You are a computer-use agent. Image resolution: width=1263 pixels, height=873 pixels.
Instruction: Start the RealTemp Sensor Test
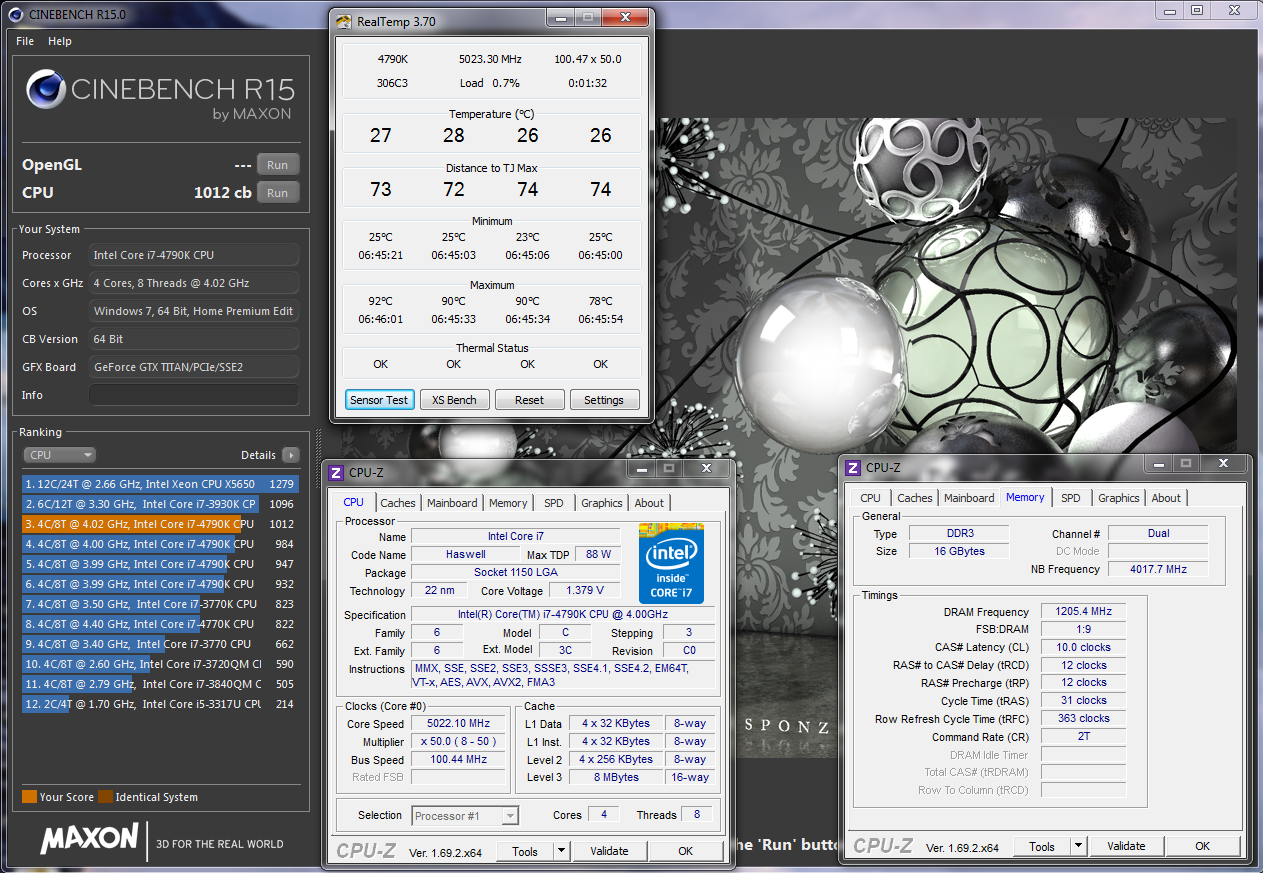pos(379,400)
